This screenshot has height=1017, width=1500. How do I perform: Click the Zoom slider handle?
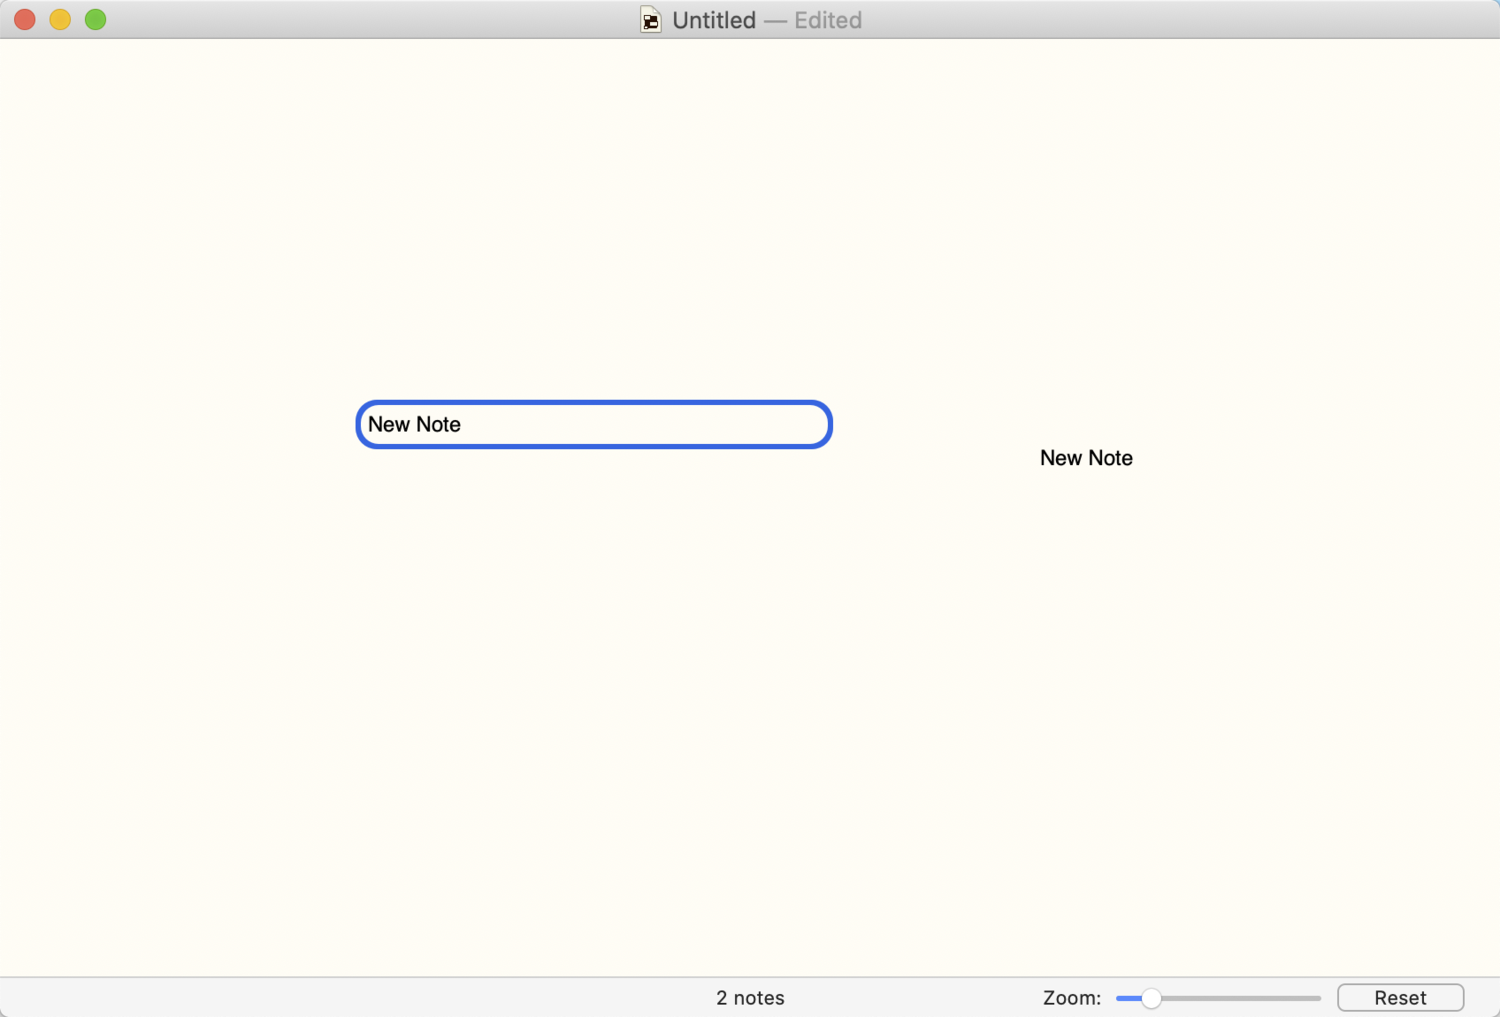tap(1151, 998)
